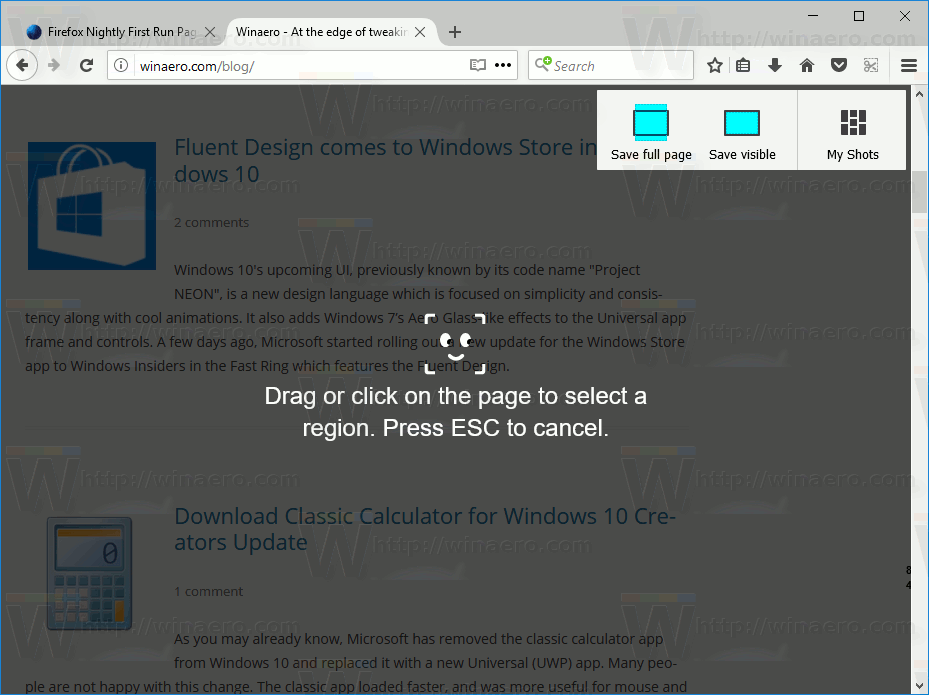
Task: Navigate back with the back arrow
Action: pyautogui.click(x=22, y=64)
